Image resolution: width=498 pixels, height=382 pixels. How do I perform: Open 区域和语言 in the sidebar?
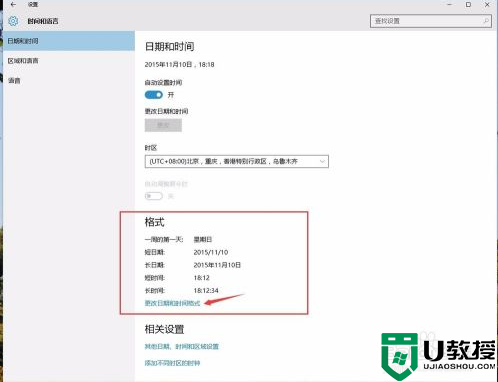(69, 61)
